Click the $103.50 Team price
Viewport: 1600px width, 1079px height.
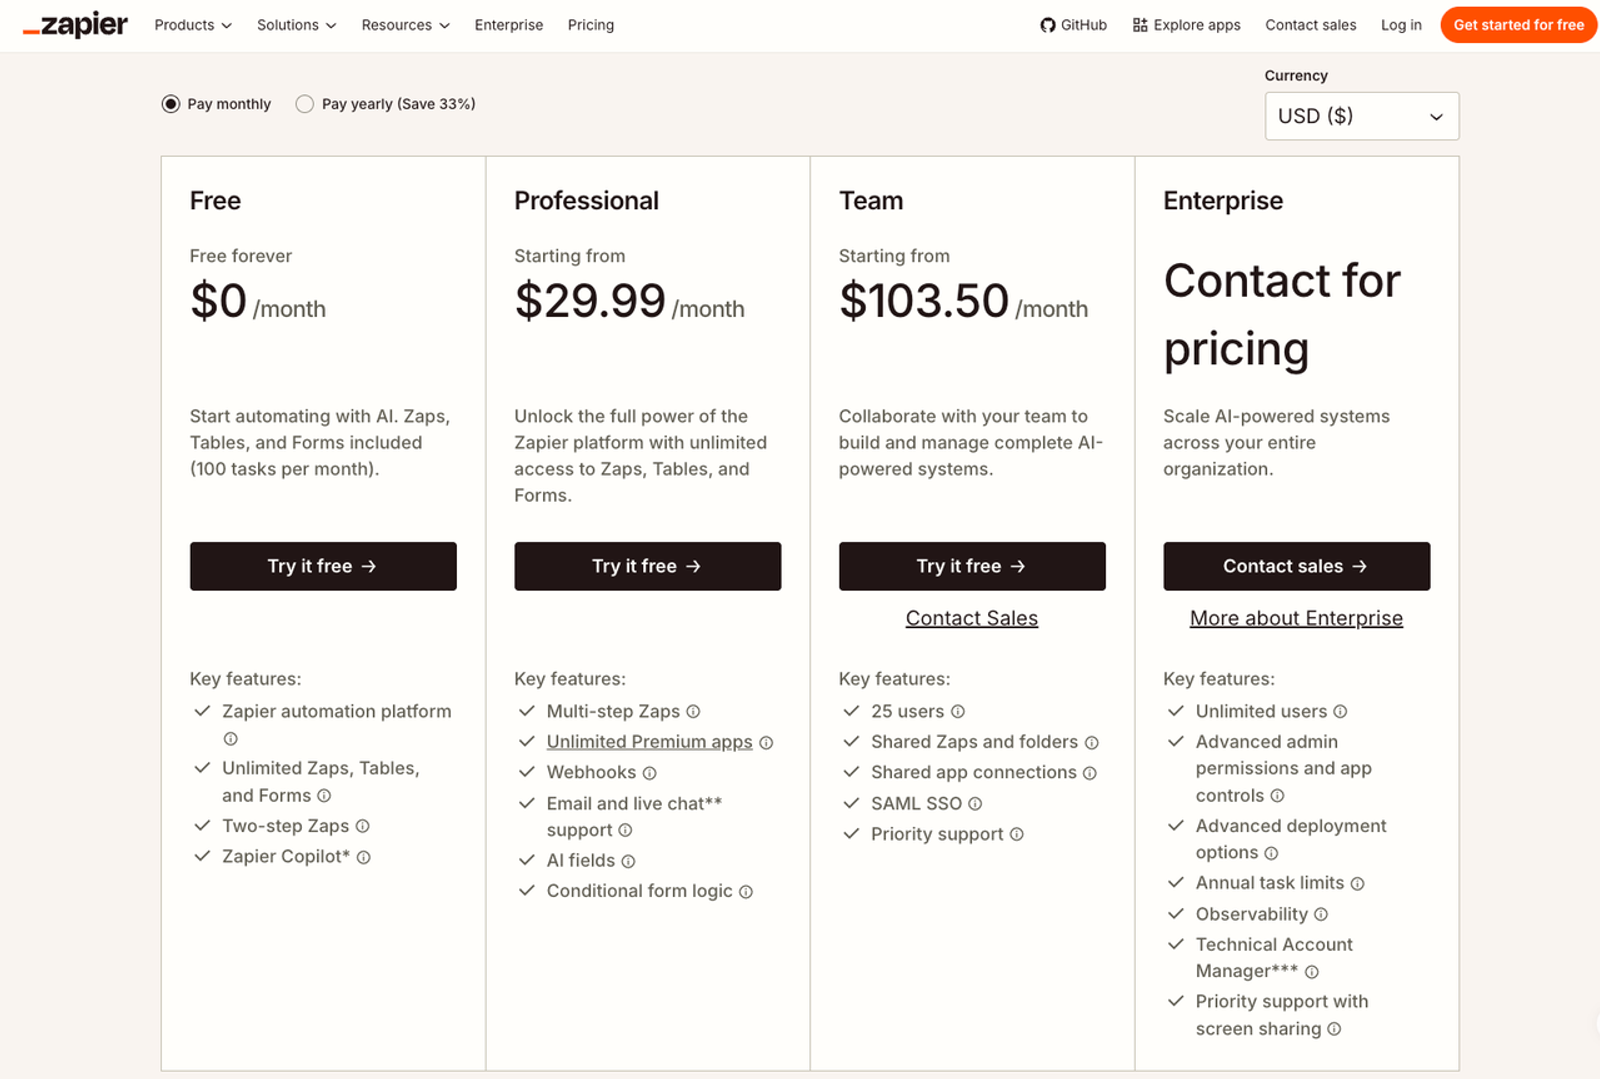(924, 301)
